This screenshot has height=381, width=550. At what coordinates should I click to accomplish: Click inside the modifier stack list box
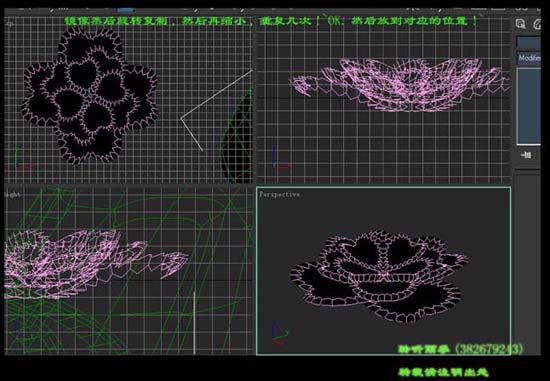click(529, 106)
